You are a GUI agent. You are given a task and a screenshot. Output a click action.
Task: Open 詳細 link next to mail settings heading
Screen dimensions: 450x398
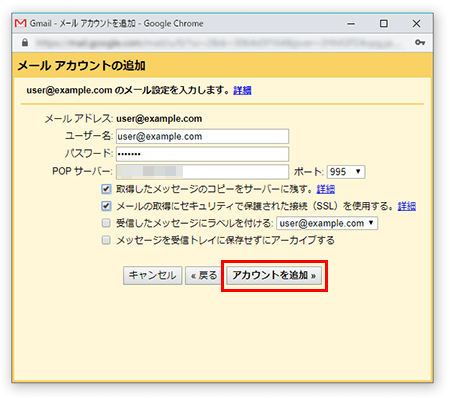(242, 90)
